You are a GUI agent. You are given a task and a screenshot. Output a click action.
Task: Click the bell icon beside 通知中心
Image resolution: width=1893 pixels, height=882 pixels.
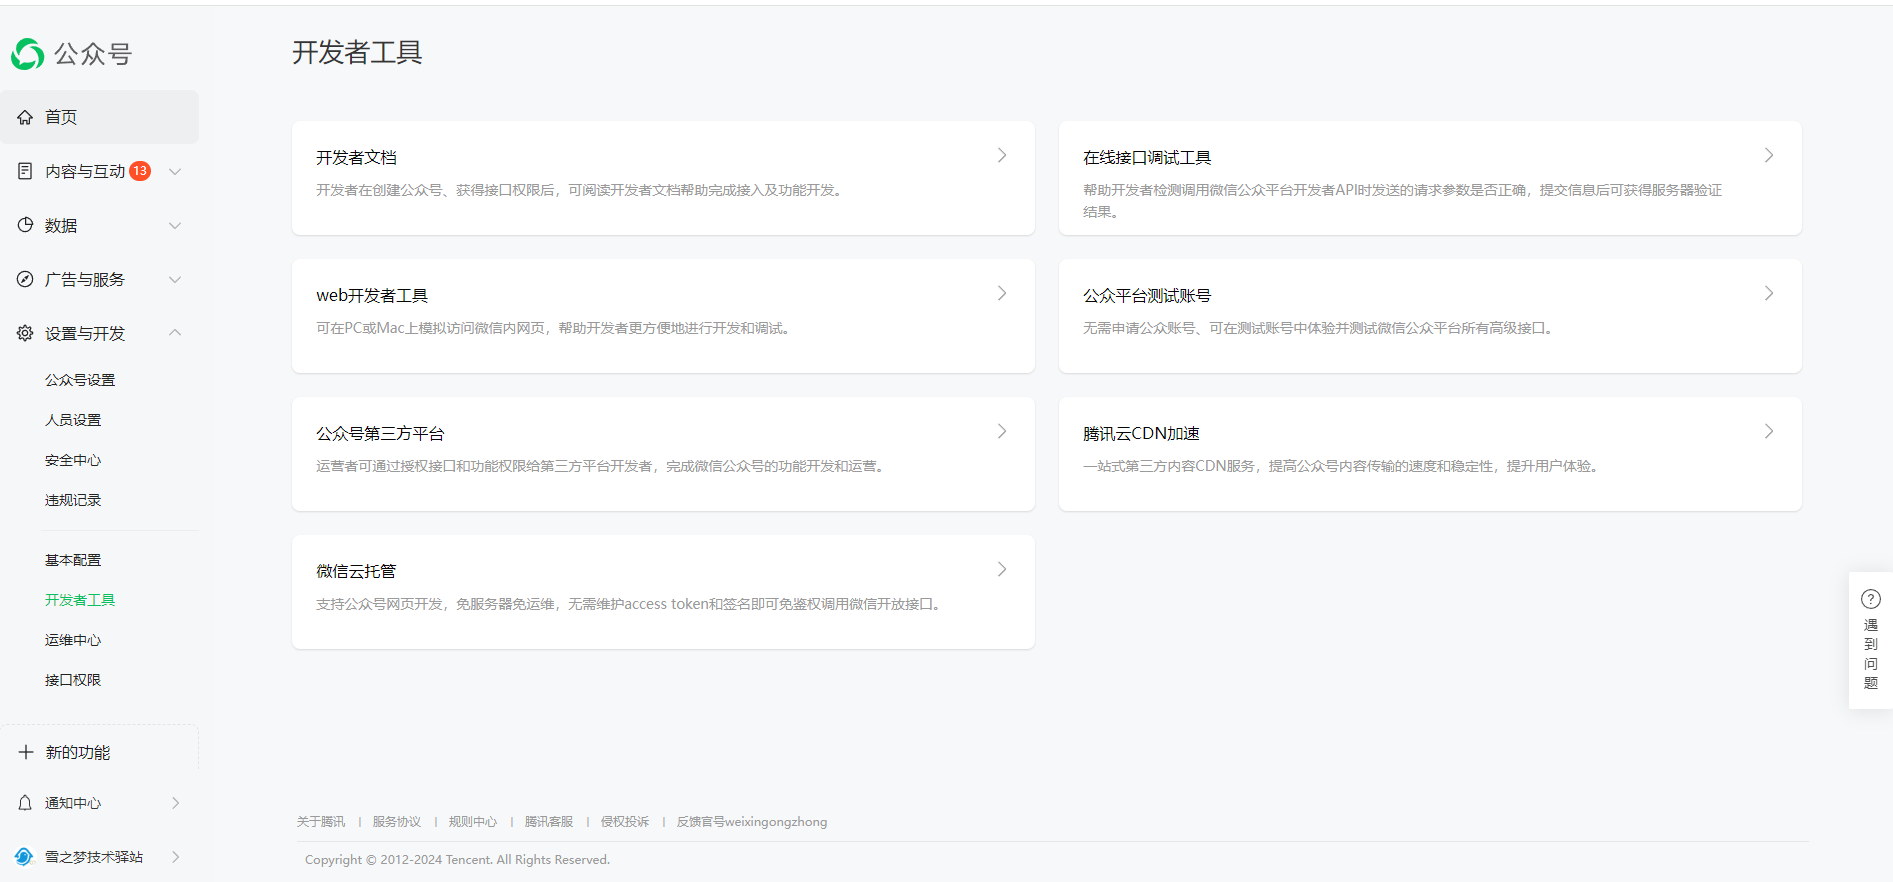[x=25, y=803]
